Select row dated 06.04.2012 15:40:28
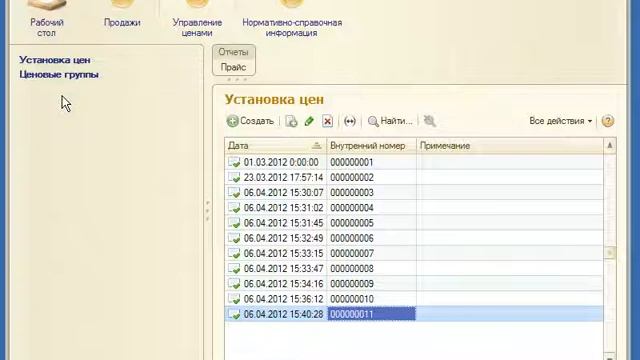 pyautogui.click(x=413, y=314)
